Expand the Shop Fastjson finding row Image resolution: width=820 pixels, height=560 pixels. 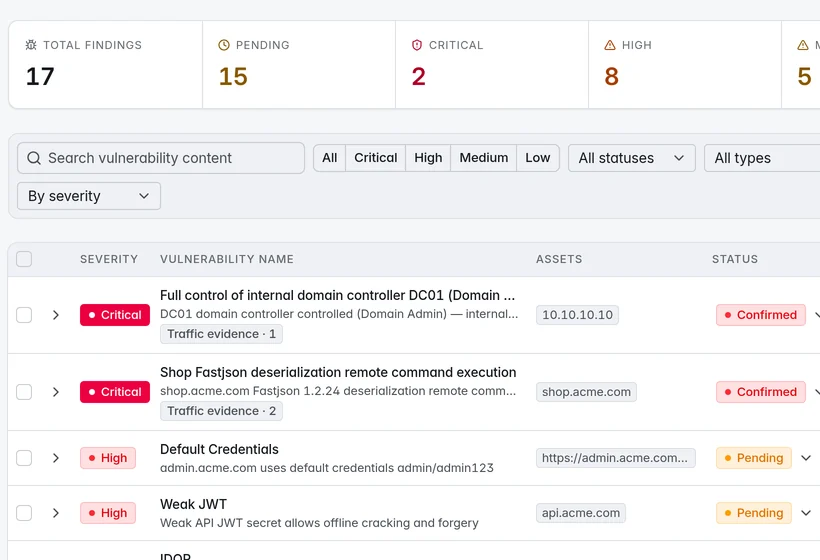(x=55, y=392)
